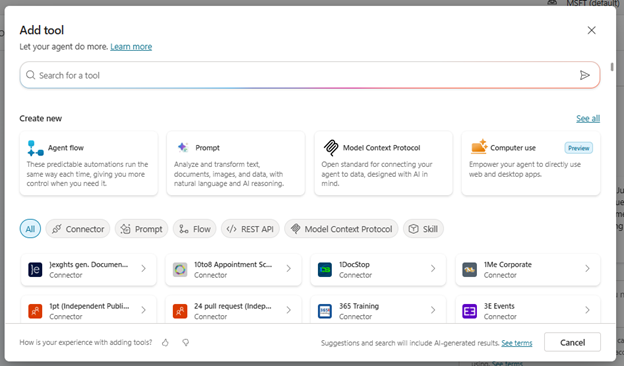Screen dimensions: 624x366
Task: Click the thumbs up feedback icon
Action: point(165,343)
